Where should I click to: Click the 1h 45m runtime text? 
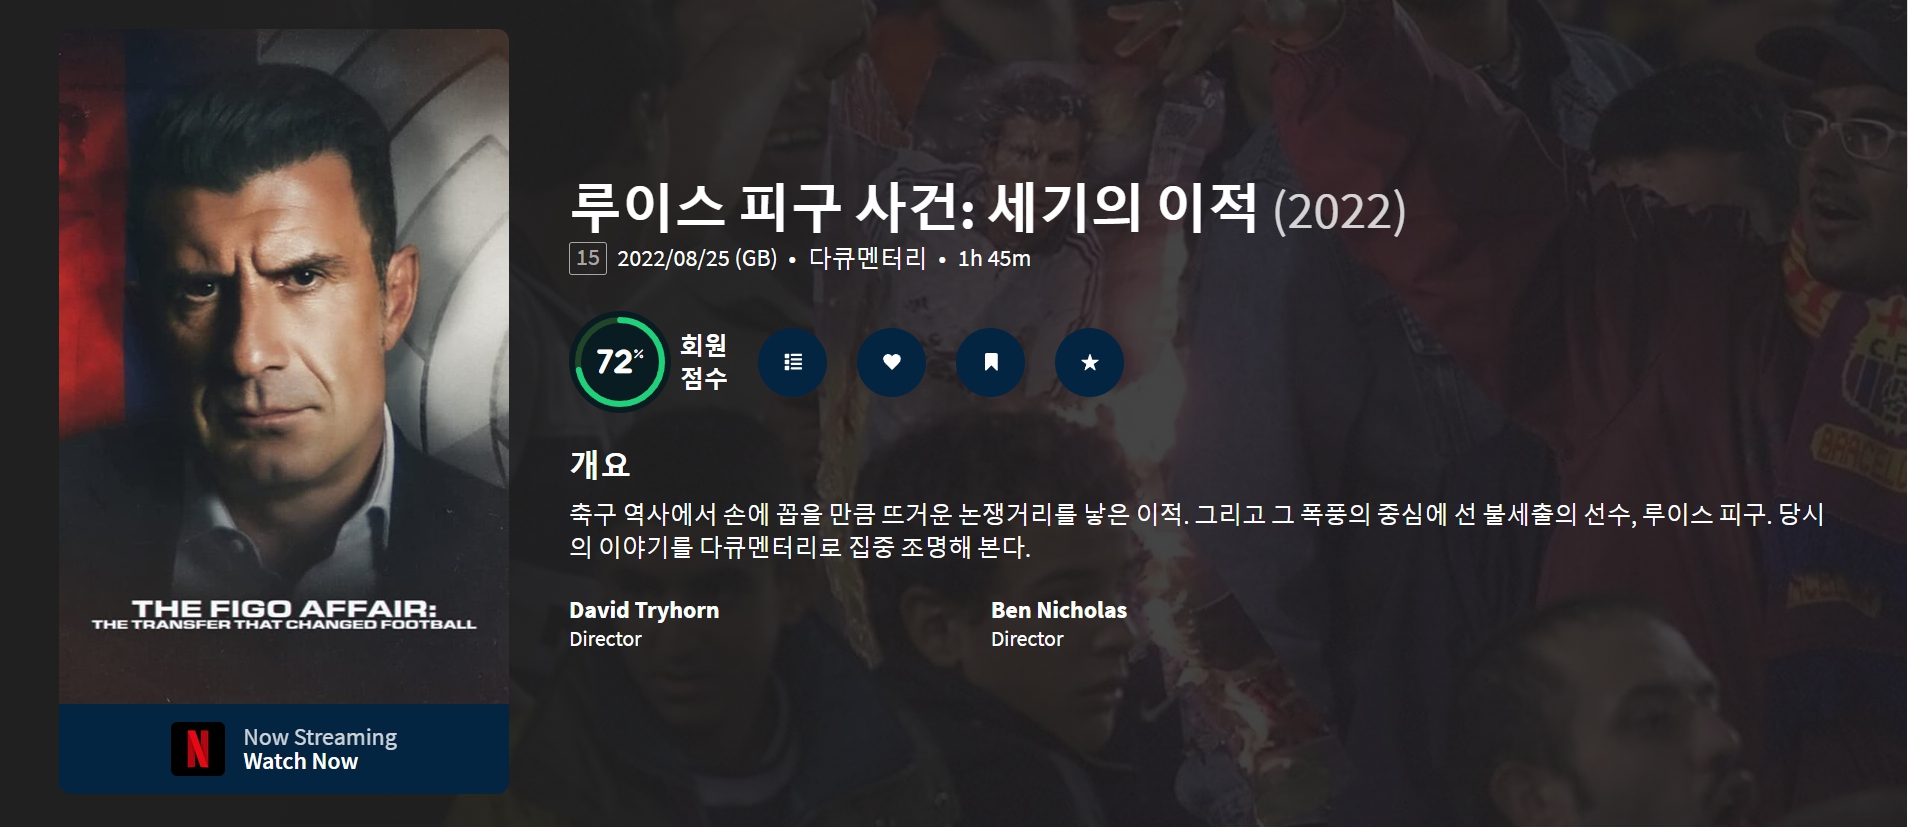click(994, 258)
